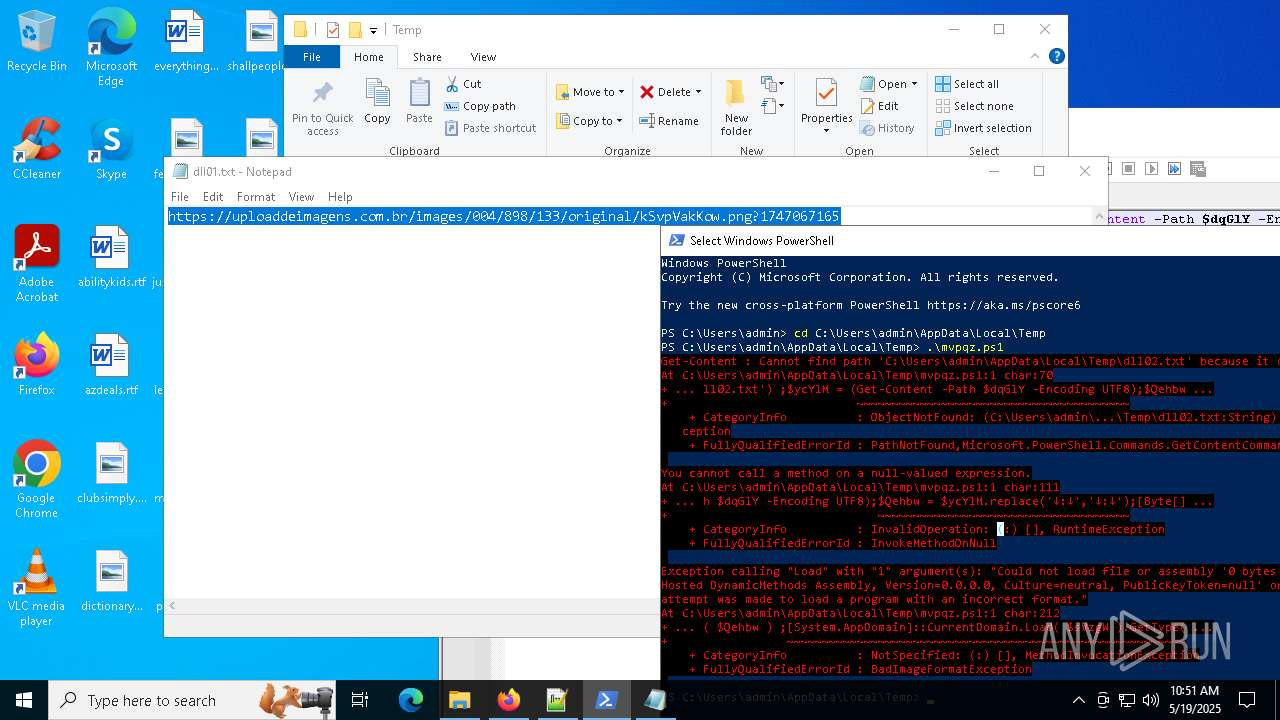
Task: Choose Paste shortcut in the Clipboard group
Action: (x=490, y=128)
